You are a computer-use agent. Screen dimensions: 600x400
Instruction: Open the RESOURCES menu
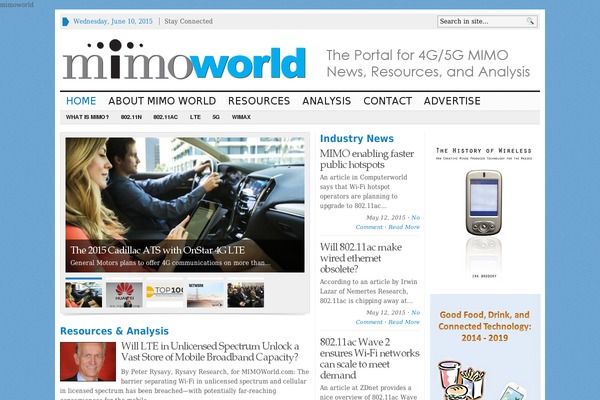[259, 101]
